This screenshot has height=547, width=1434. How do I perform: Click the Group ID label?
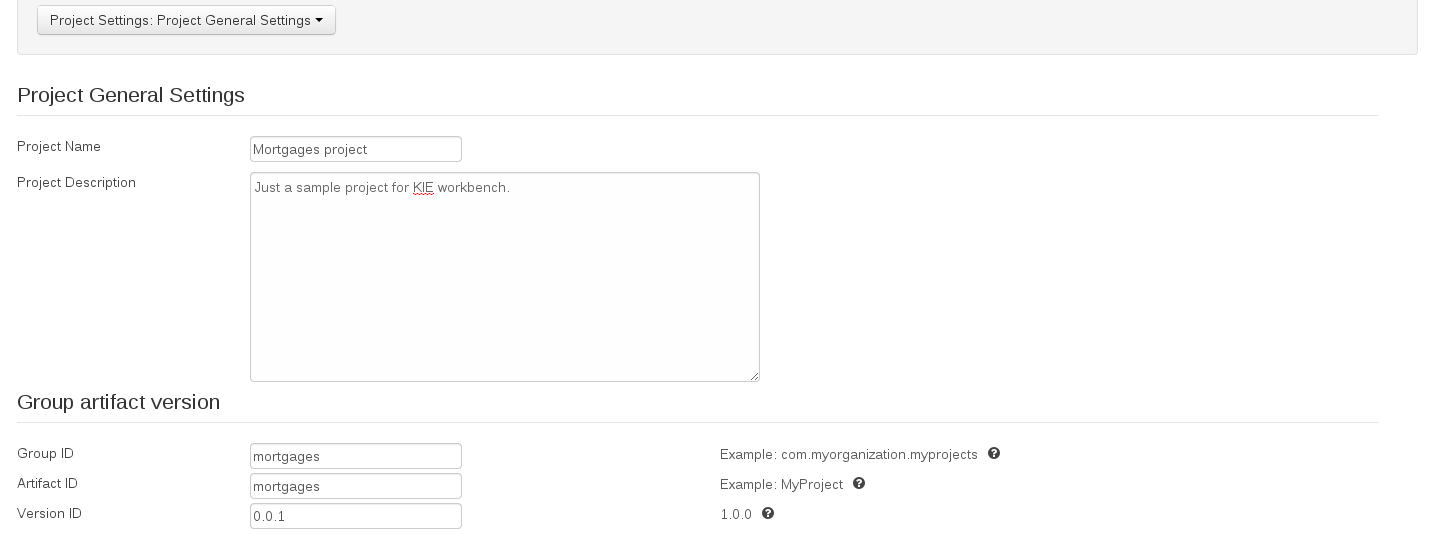tap(45, 454)
